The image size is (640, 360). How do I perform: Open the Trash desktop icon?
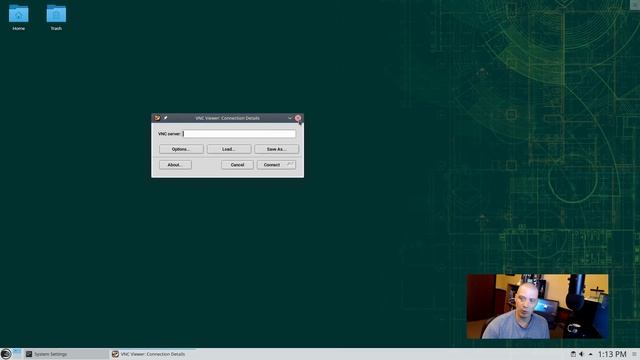[x=56, y=17]
